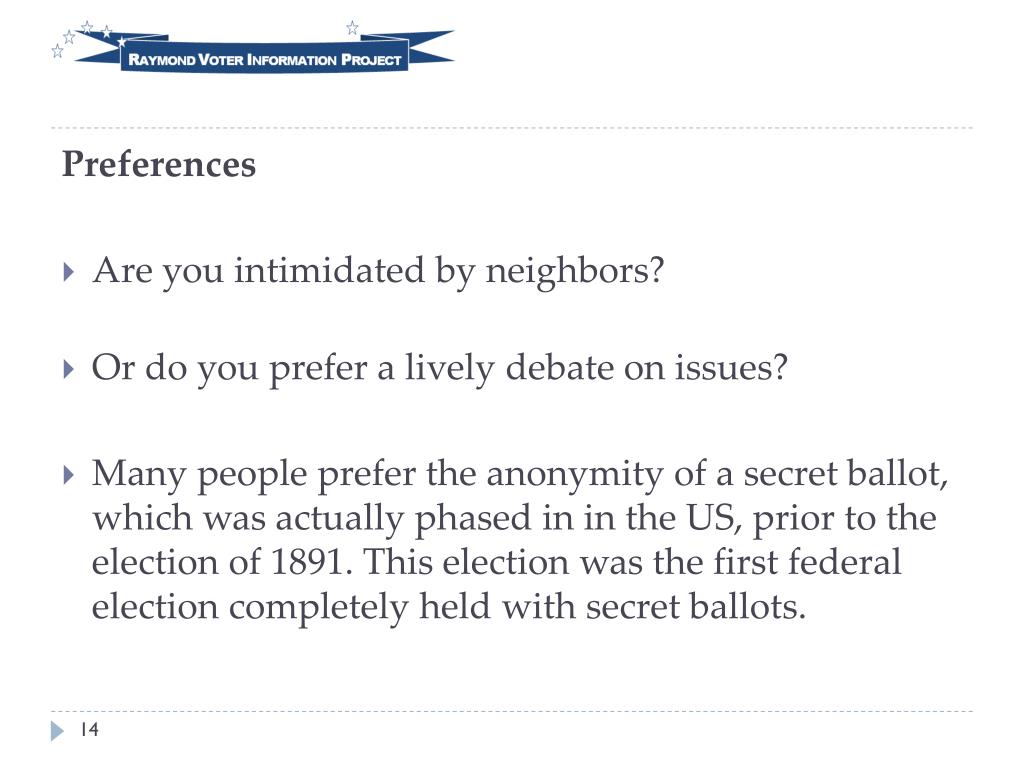Image resolution: width=1024 pixels, height=768 pixels.
Task: Click the blue triangle next to slide number 14
Action: tap(57, 730)
